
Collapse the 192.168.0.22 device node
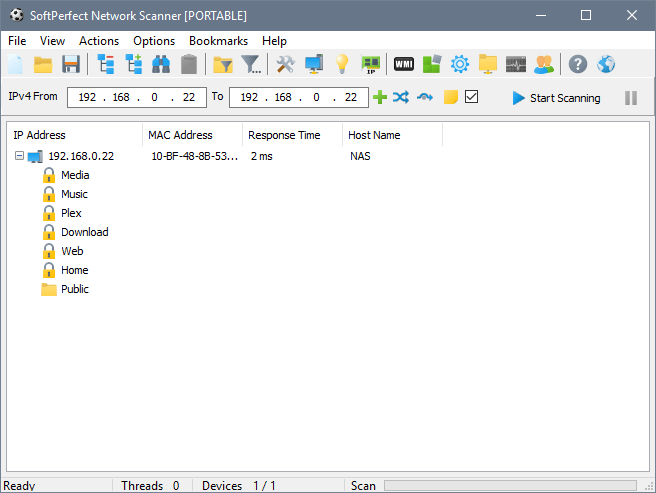pyautogui.click(x=19, y=156)
